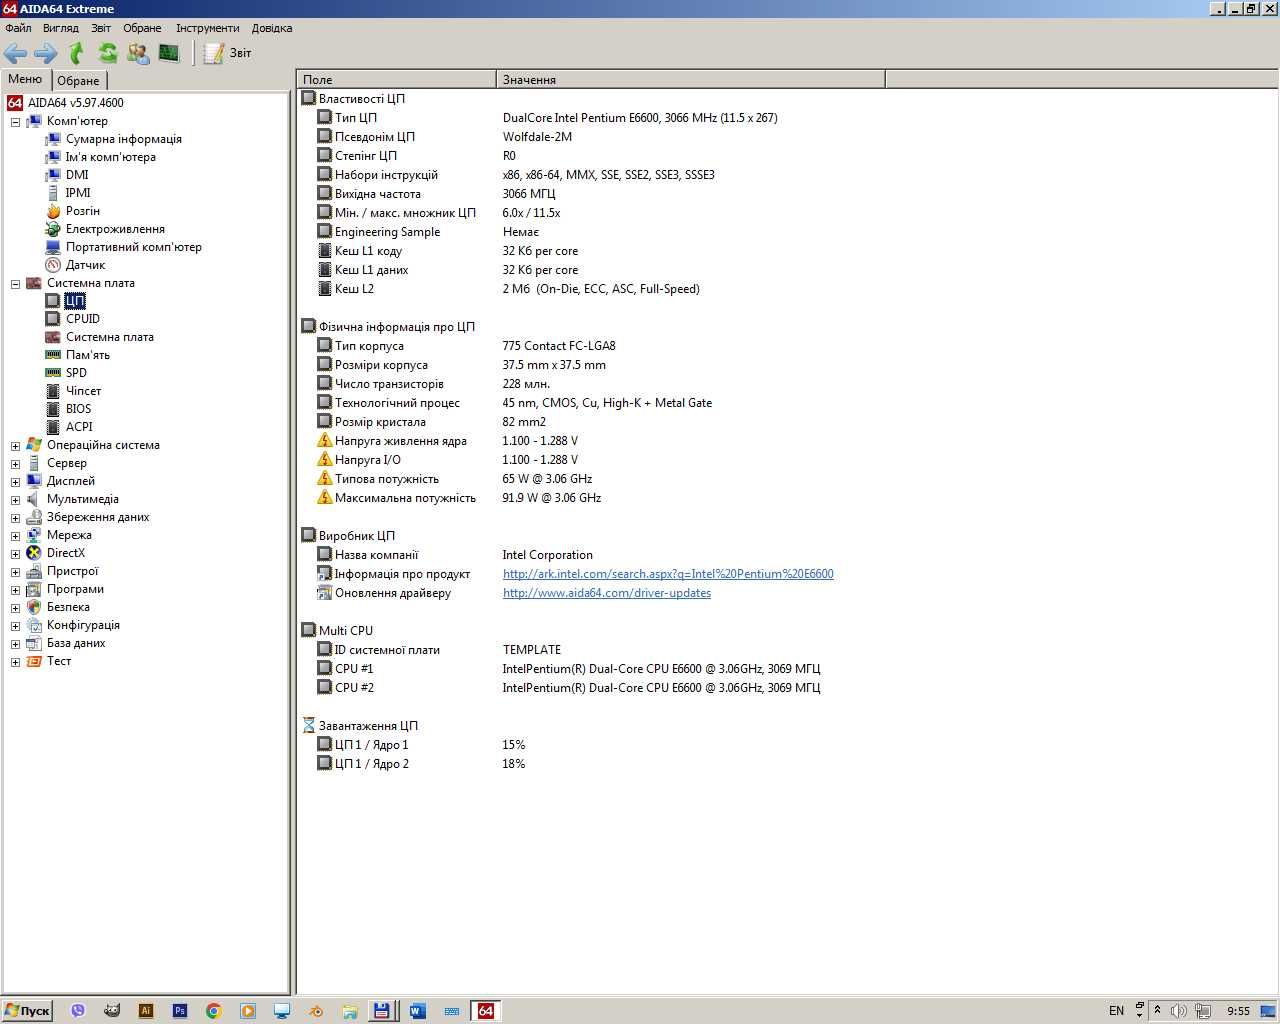Open the Файл menu
This screenshot has height=1024, width=1280.
point(18,28)
